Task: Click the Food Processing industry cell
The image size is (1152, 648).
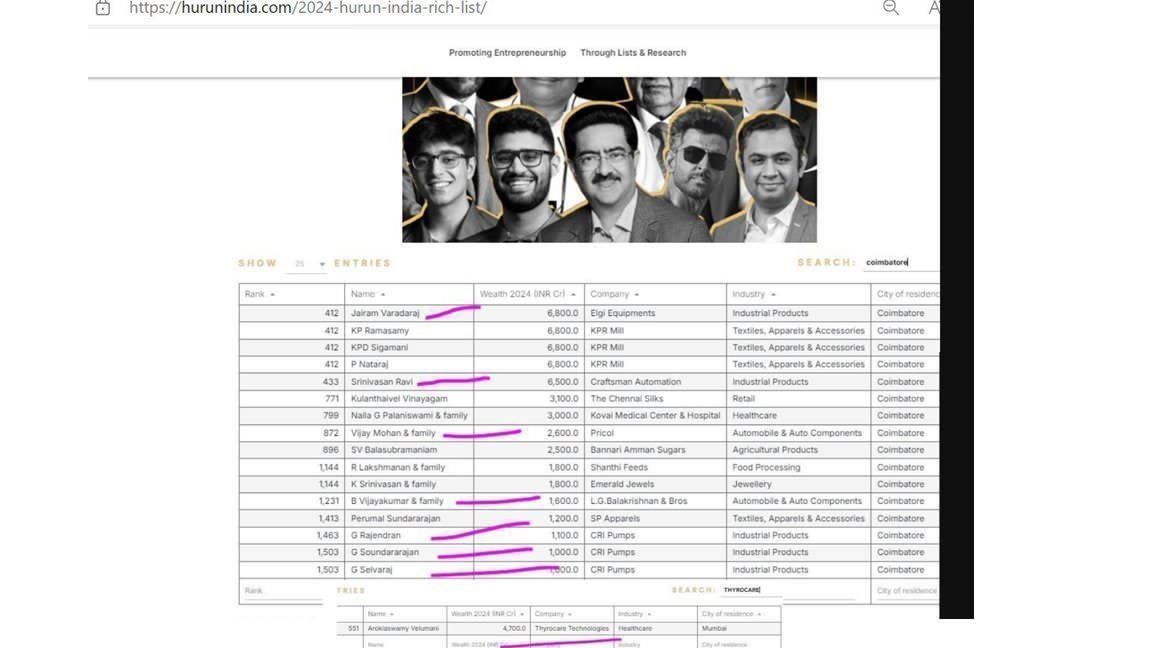Action: click(x=799, y=467)
